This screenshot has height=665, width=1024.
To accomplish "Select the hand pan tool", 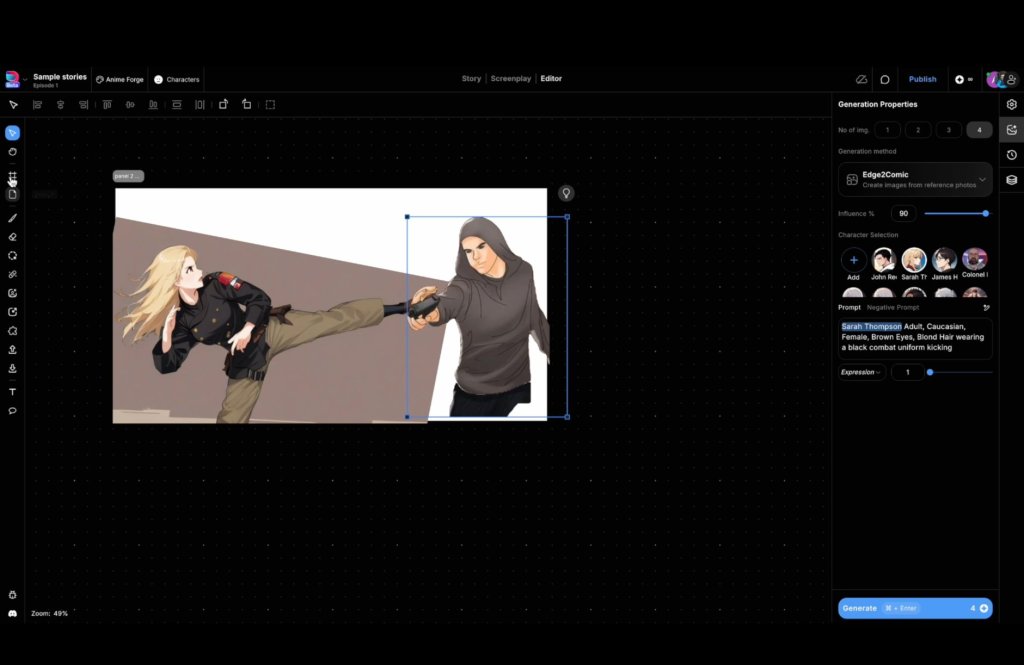I will click(13, 152).
